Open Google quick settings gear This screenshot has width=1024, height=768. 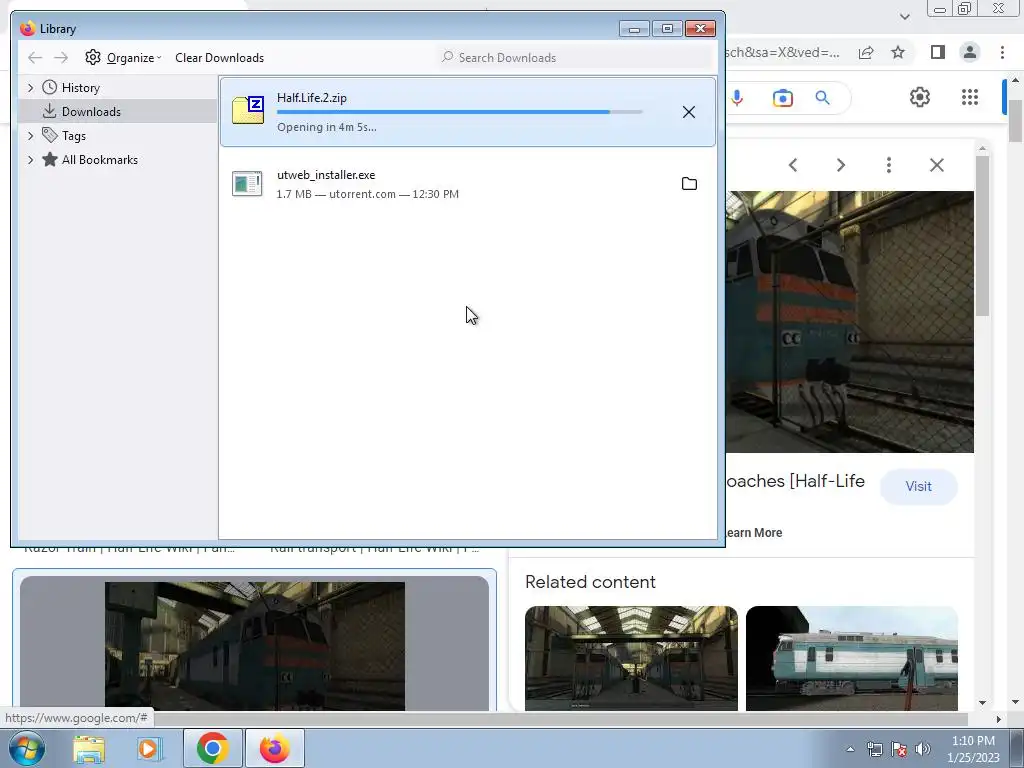(x=920, y=97)
